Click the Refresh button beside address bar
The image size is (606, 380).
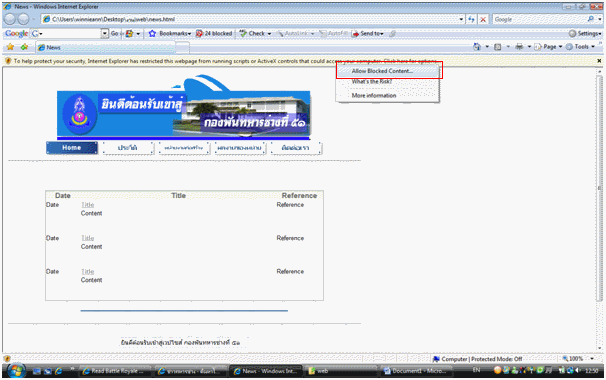pyautogui.click(x=471, y=19)
